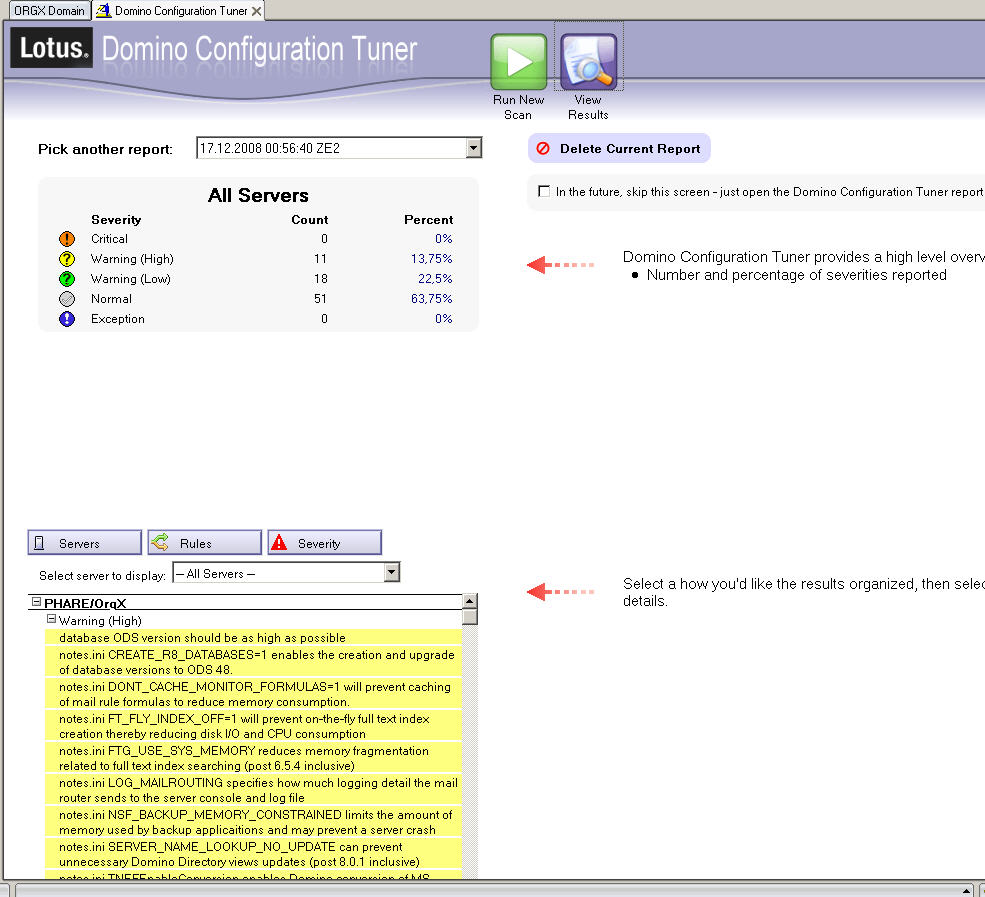Select the CREATE_R8_DATABASES=1 rule row
The image size is (985, 897).
253,662
